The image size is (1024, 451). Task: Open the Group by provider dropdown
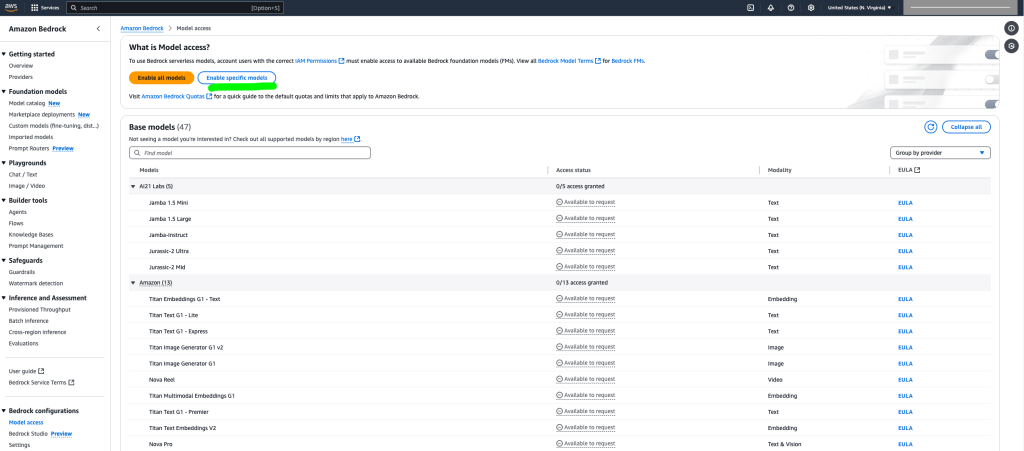(940, 153)
